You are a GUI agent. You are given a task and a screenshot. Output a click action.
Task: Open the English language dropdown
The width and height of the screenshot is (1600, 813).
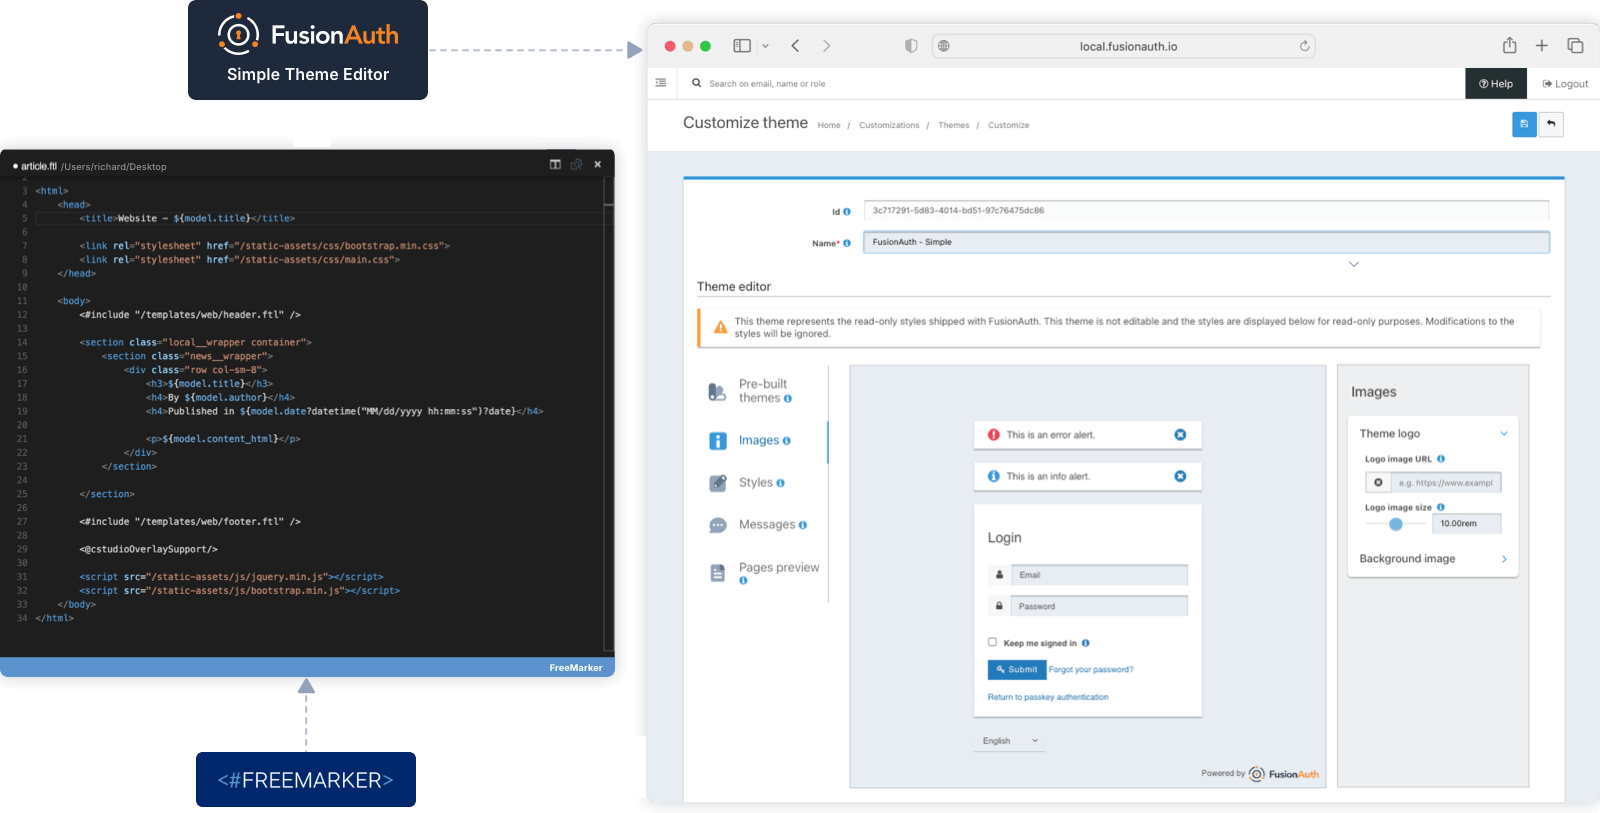[x=1010, y=741]
